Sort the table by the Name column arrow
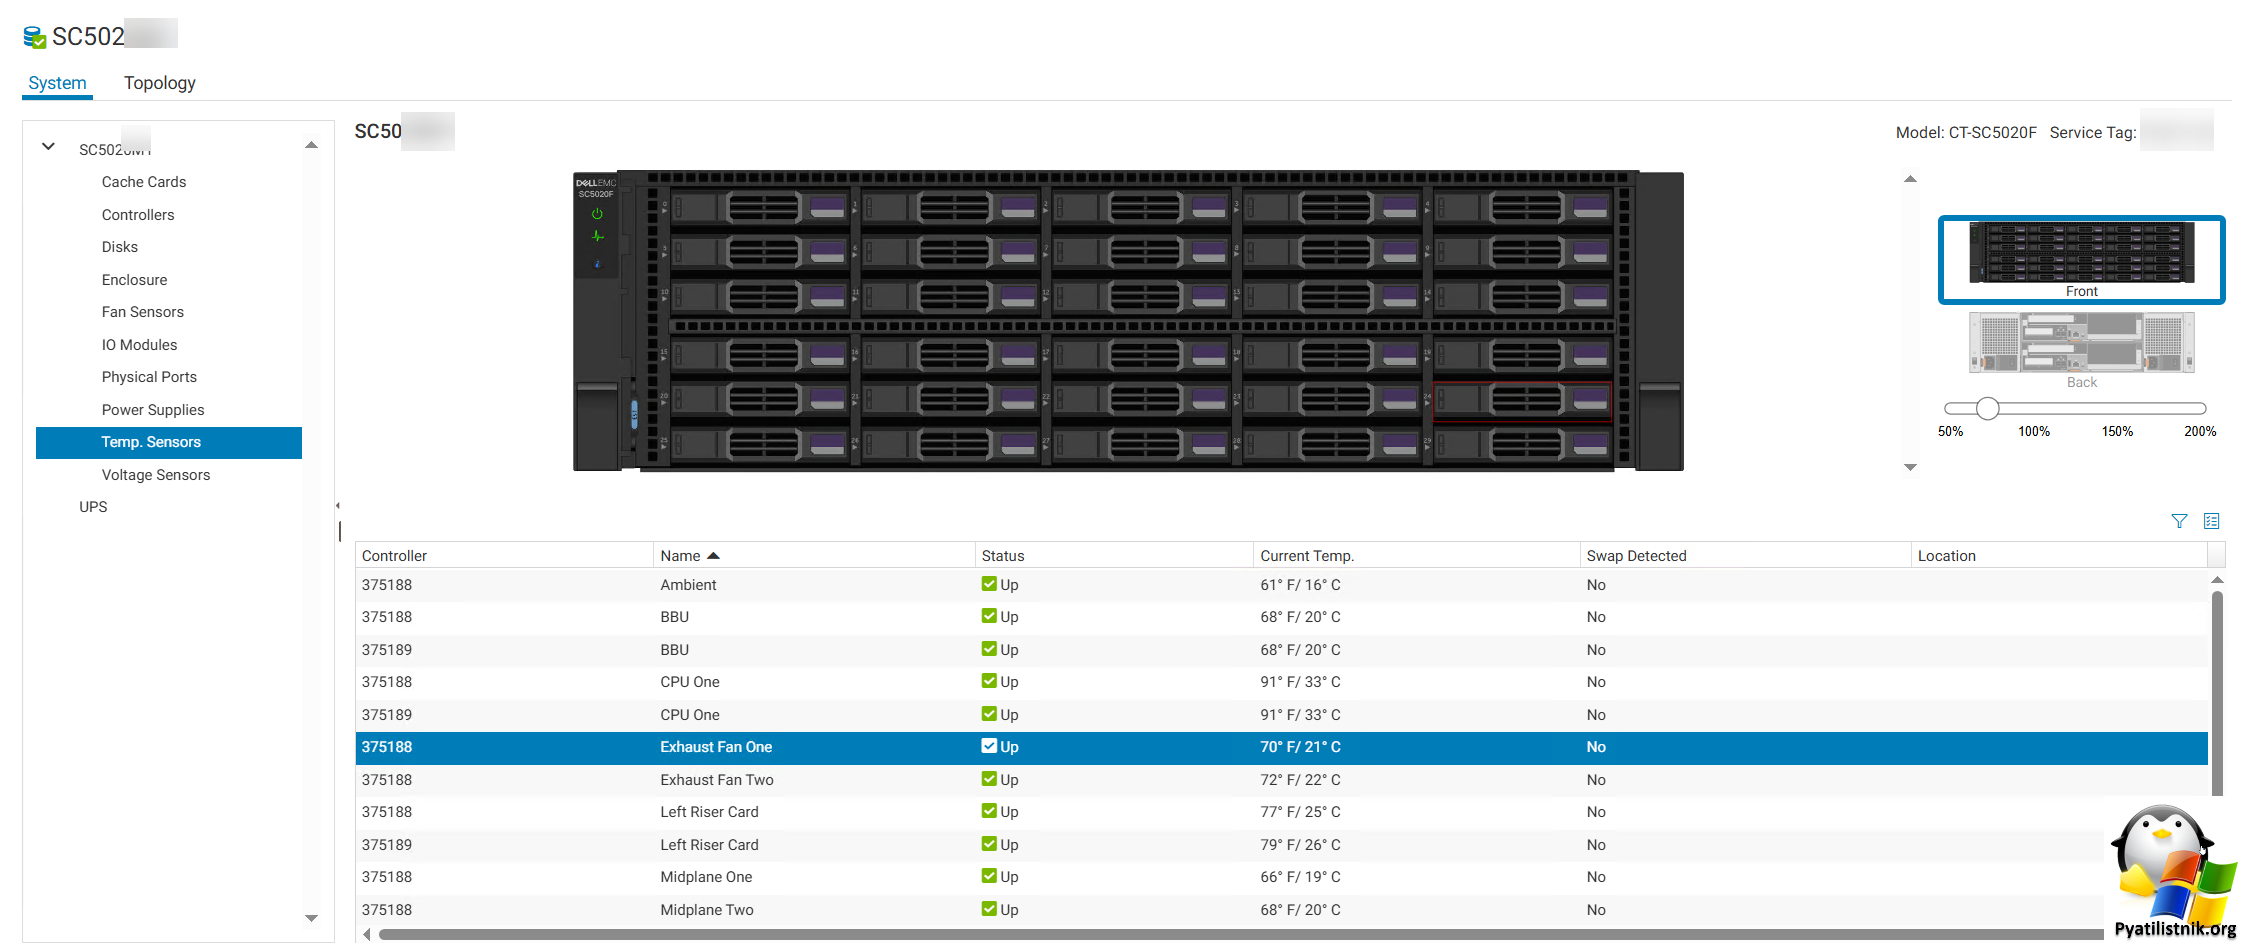The height and width of the screenshot is (943, 2248). point(713,556)
